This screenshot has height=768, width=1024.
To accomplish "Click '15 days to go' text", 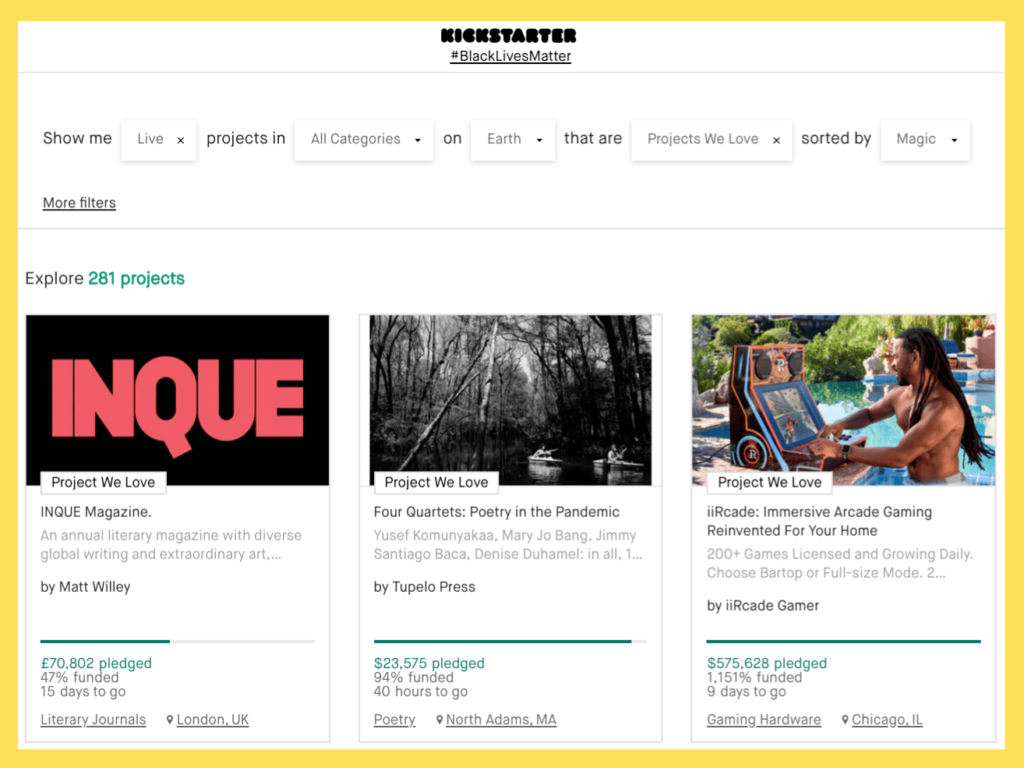I will [x=83, y=692].
